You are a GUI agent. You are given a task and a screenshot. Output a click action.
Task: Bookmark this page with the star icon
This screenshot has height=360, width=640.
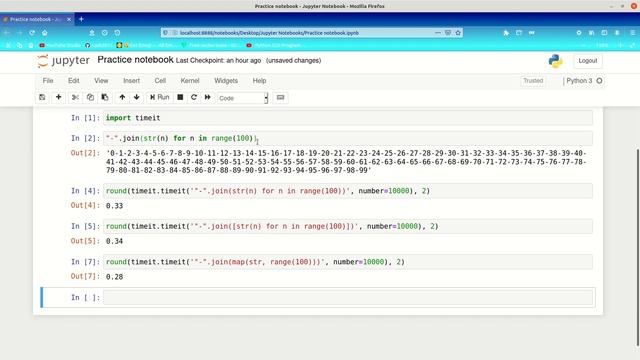pos(458,33)
